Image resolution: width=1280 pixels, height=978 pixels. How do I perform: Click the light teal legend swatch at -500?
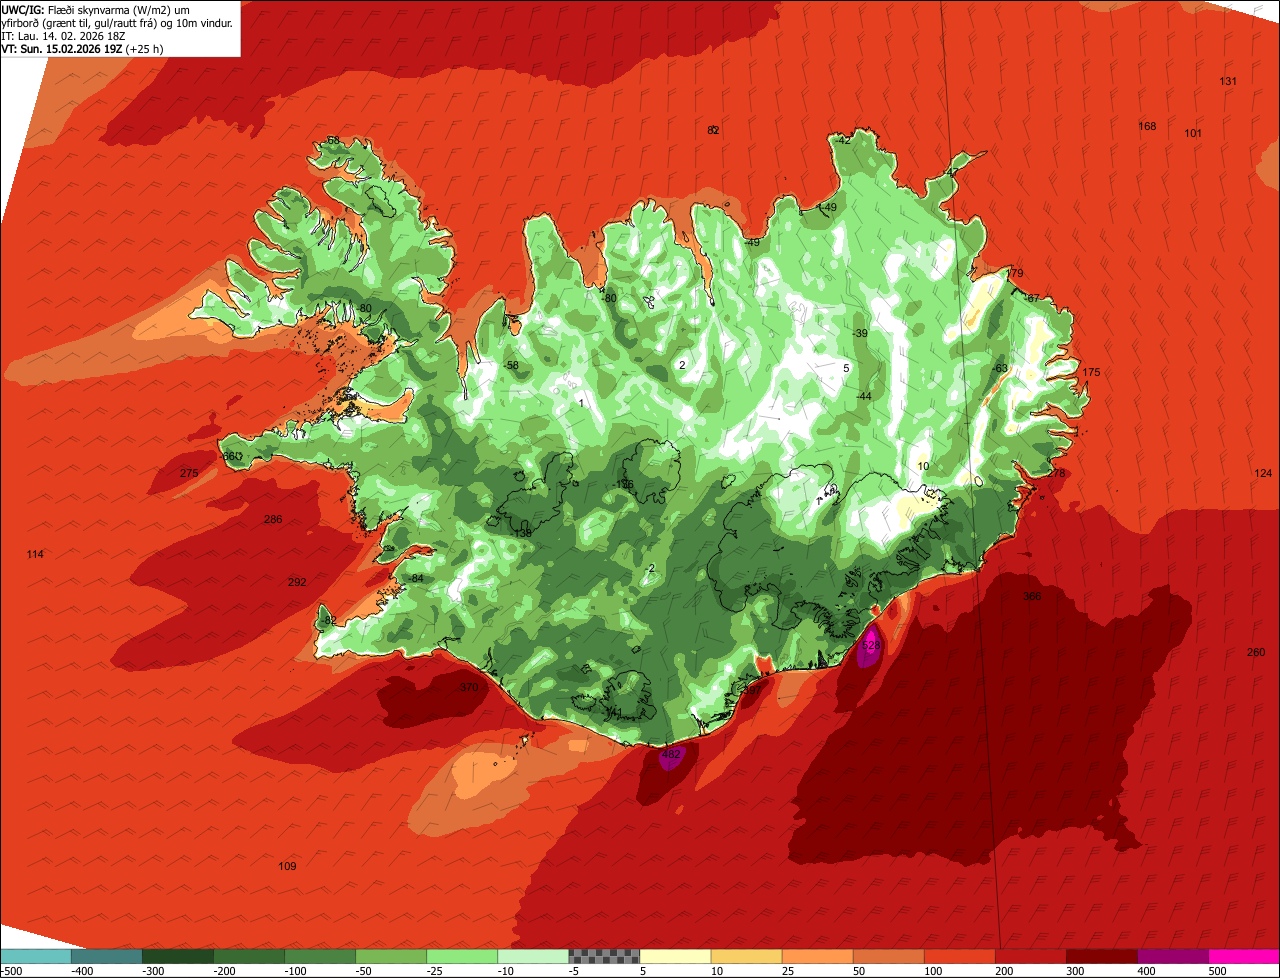pos(36,955)
